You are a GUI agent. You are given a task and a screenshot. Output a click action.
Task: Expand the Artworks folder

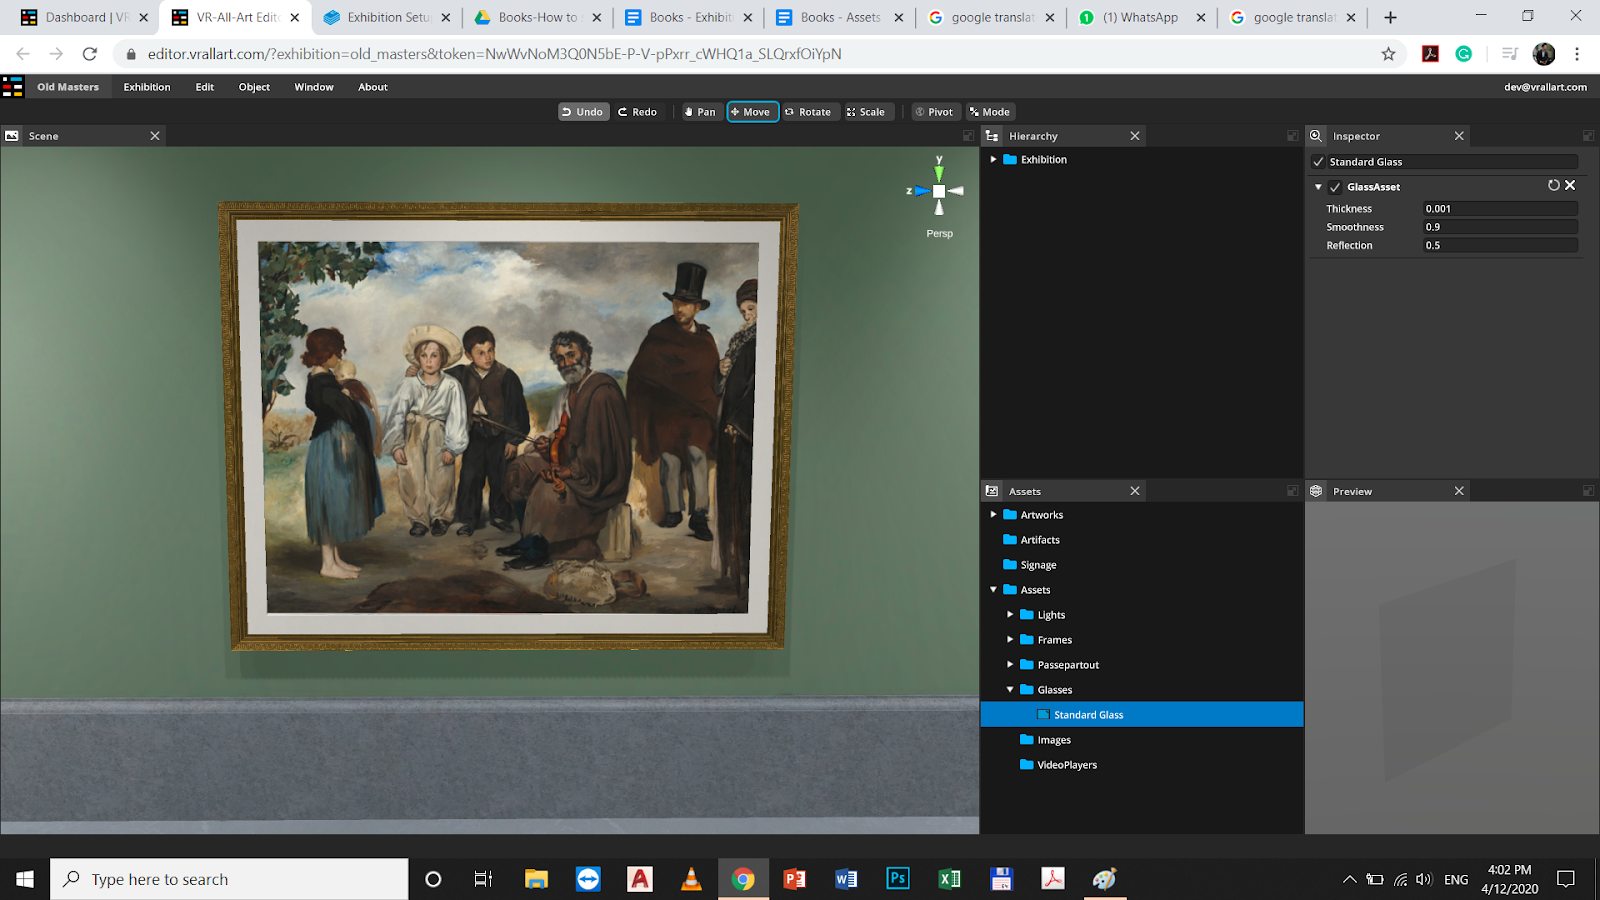[993, 515]
